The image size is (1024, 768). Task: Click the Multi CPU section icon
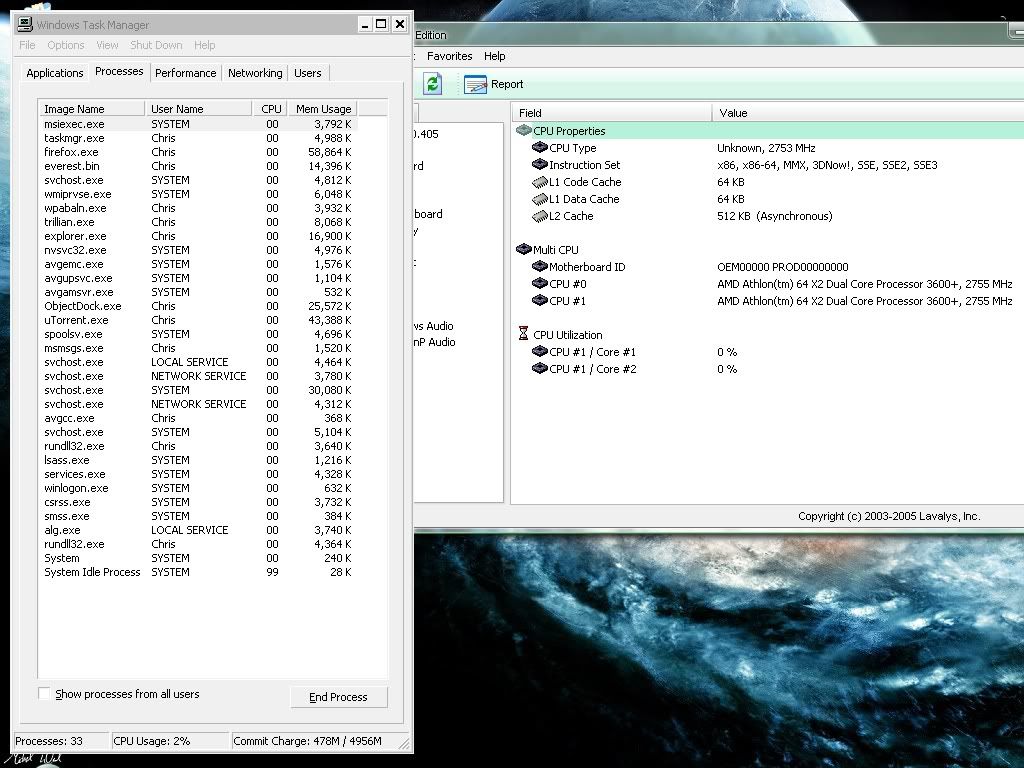(x=524, y=249)
